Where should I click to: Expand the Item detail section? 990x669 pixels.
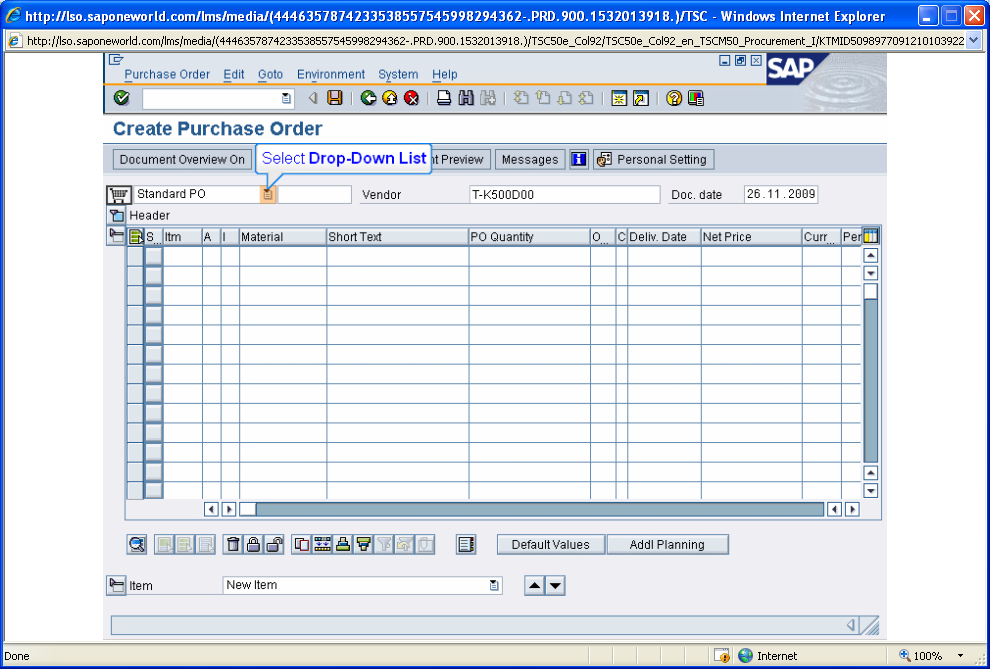coord(116,585)
